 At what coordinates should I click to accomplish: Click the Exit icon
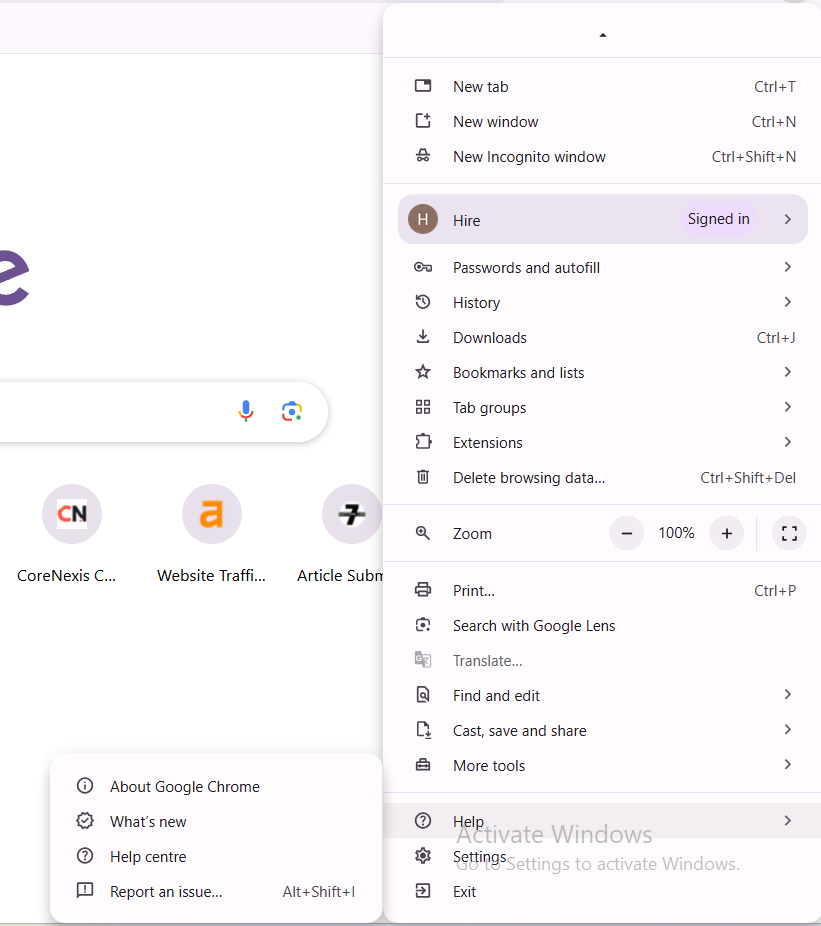tap(423, 891)
